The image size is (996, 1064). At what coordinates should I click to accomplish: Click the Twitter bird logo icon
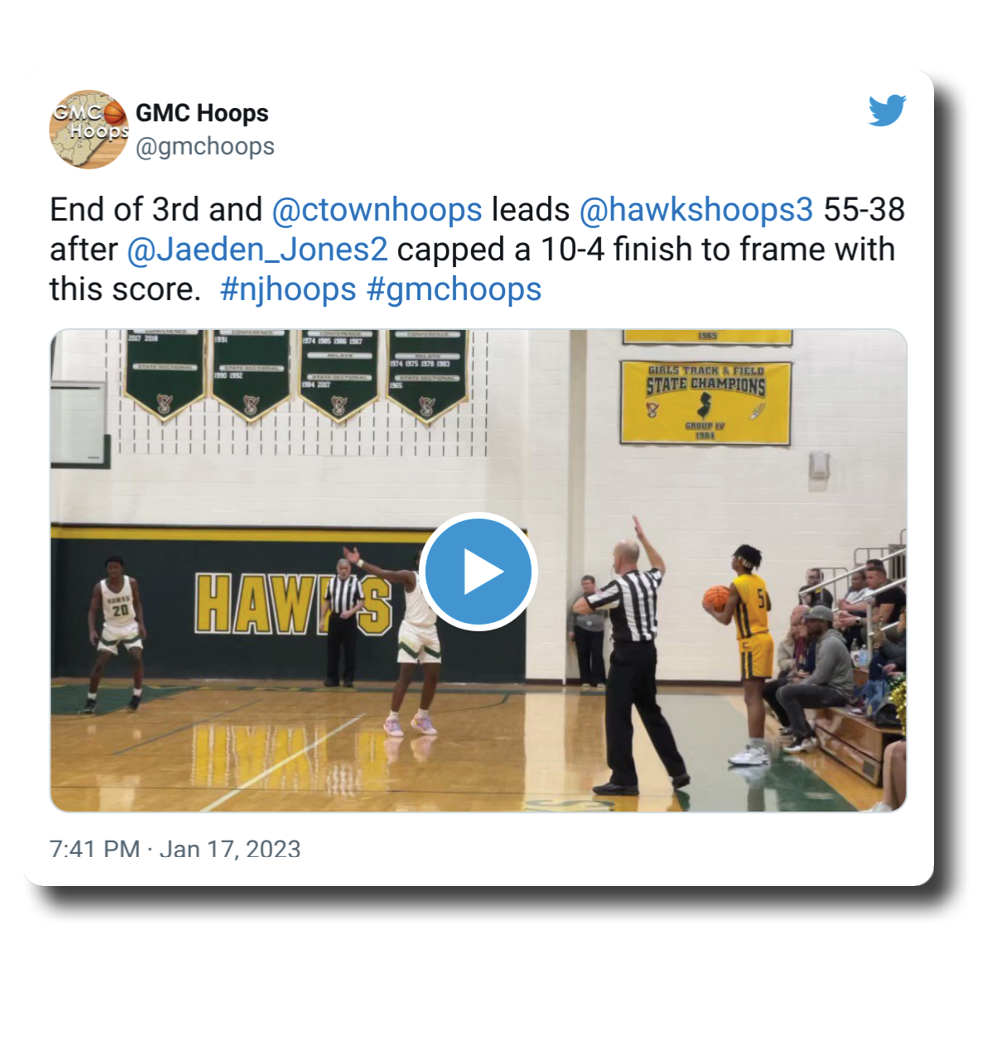887,110
